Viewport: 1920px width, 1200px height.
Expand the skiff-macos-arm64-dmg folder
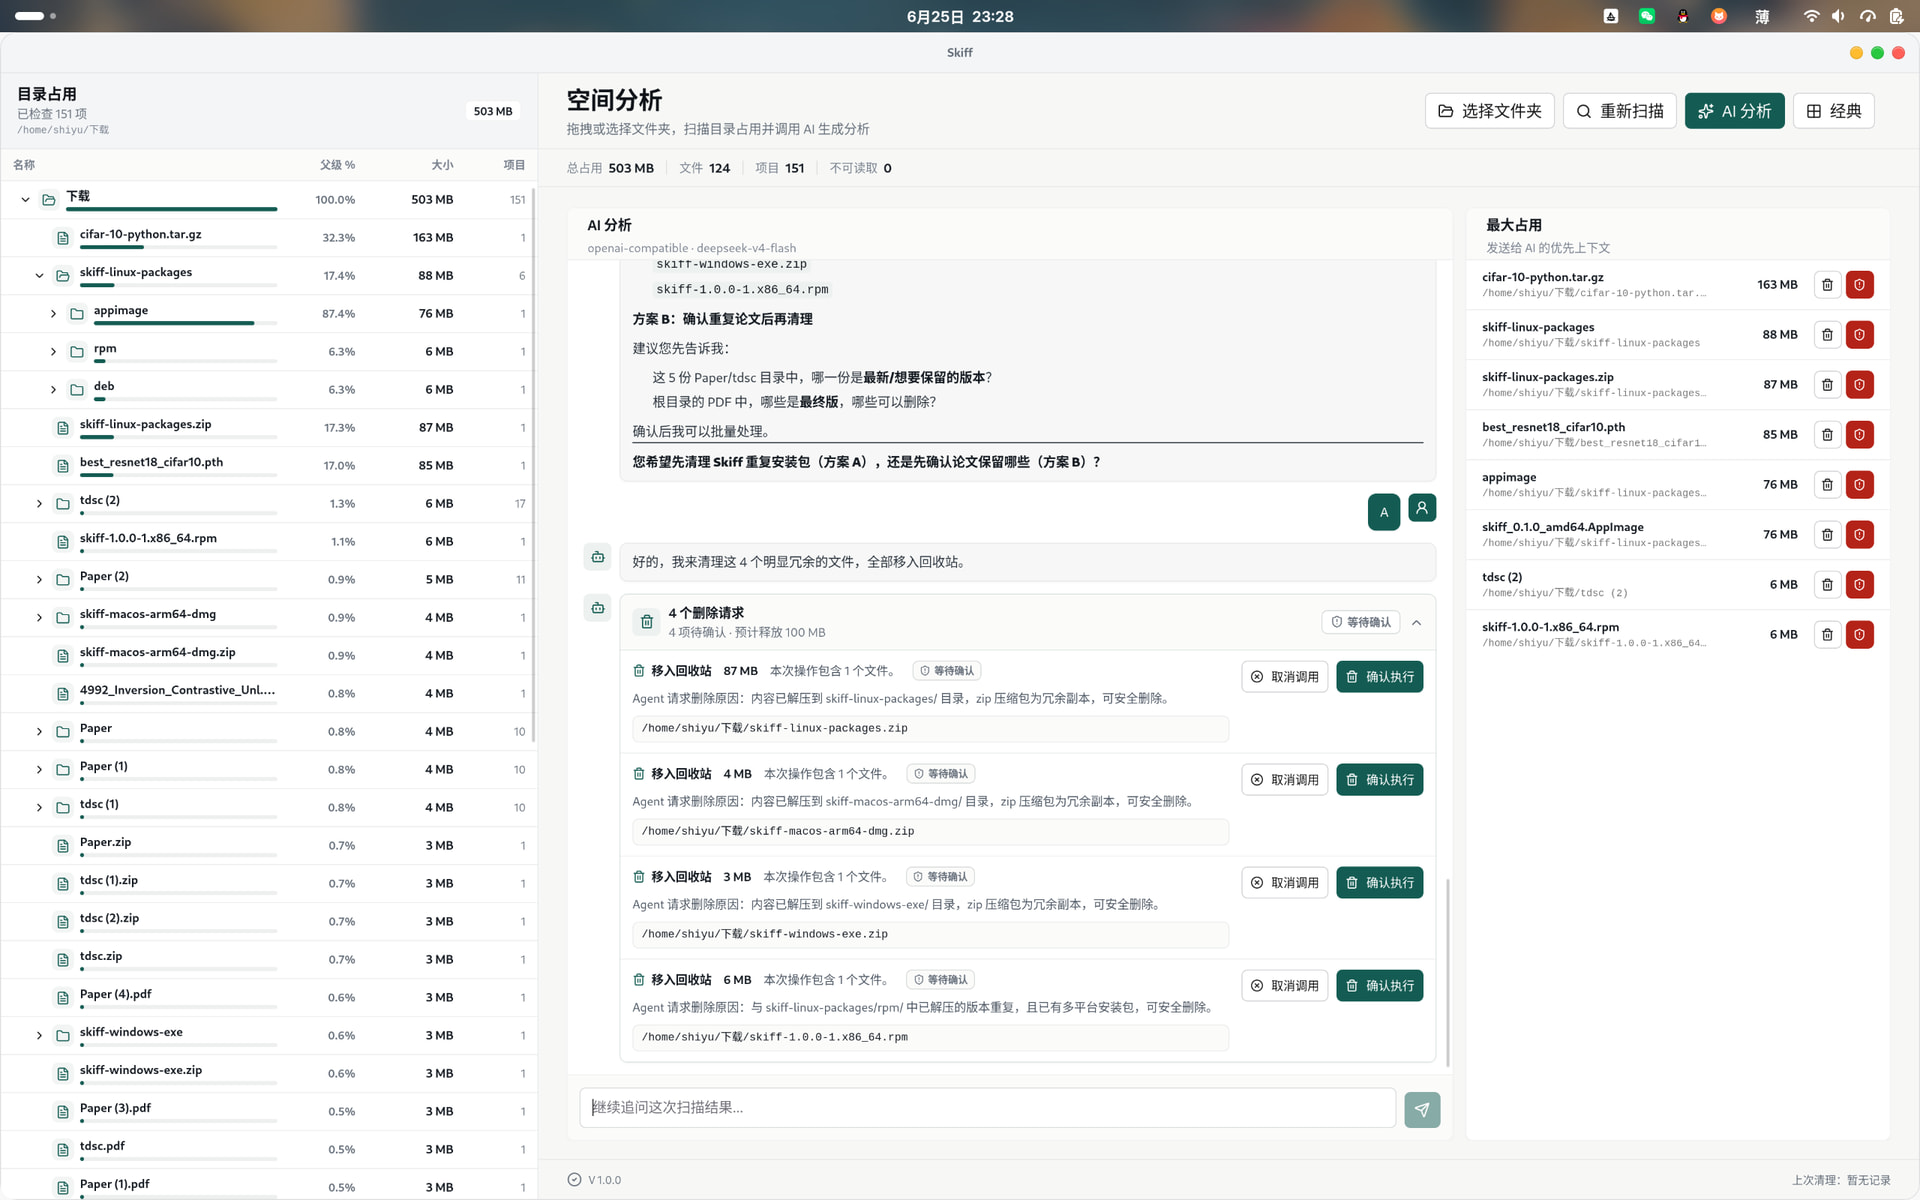tap(39, 618)
